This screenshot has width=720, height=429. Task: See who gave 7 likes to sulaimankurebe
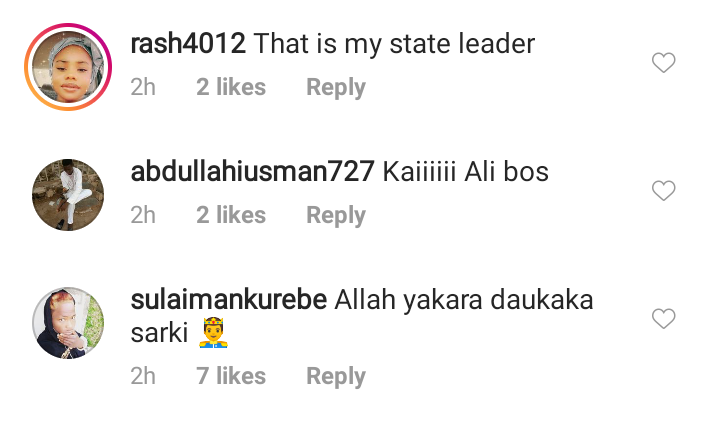pos(231,376)
